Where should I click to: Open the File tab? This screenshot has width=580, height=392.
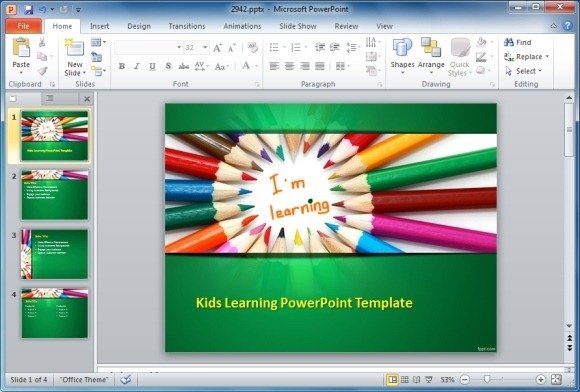point(23,26)
